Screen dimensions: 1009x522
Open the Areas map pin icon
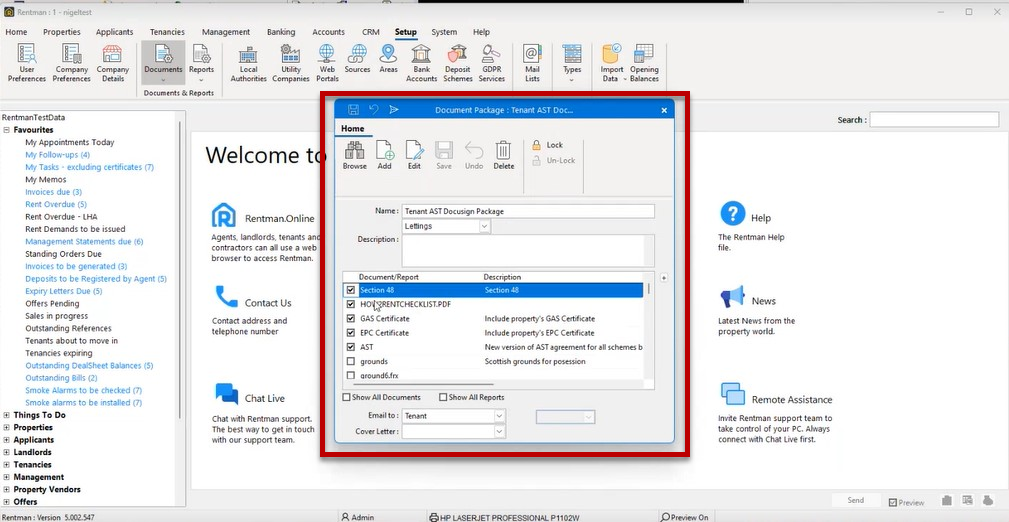click(388, 59)
